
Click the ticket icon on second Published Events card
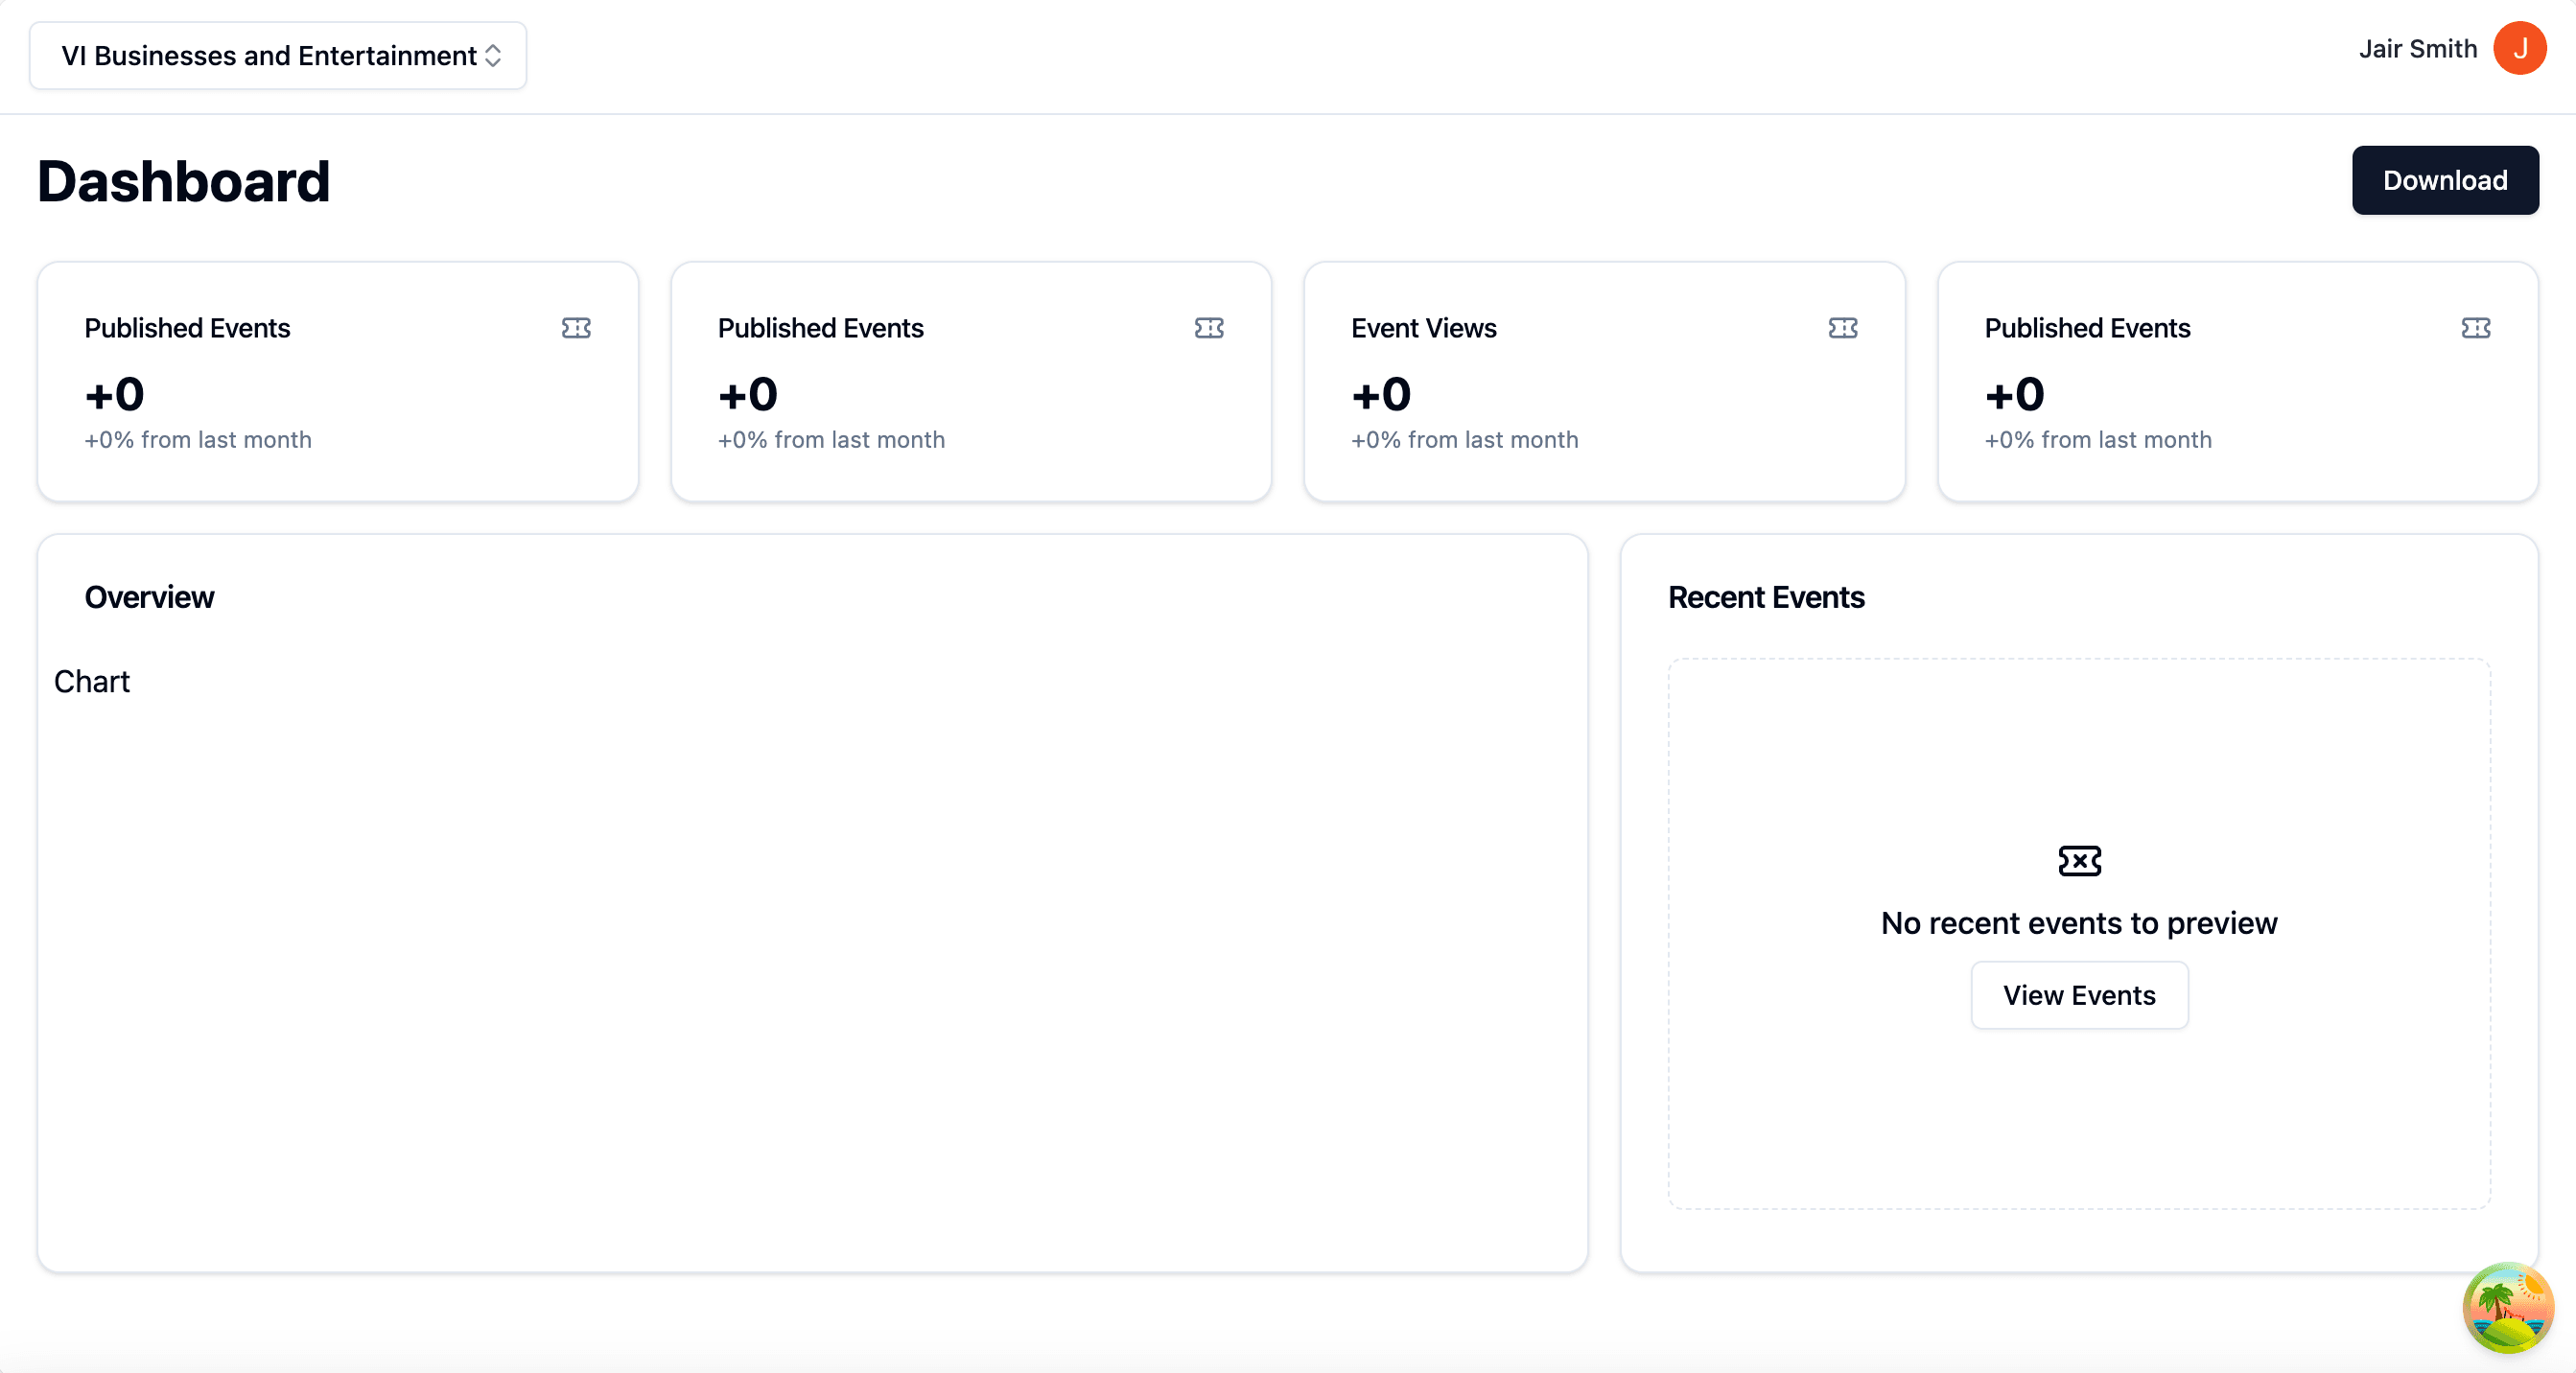point(1209,328)
